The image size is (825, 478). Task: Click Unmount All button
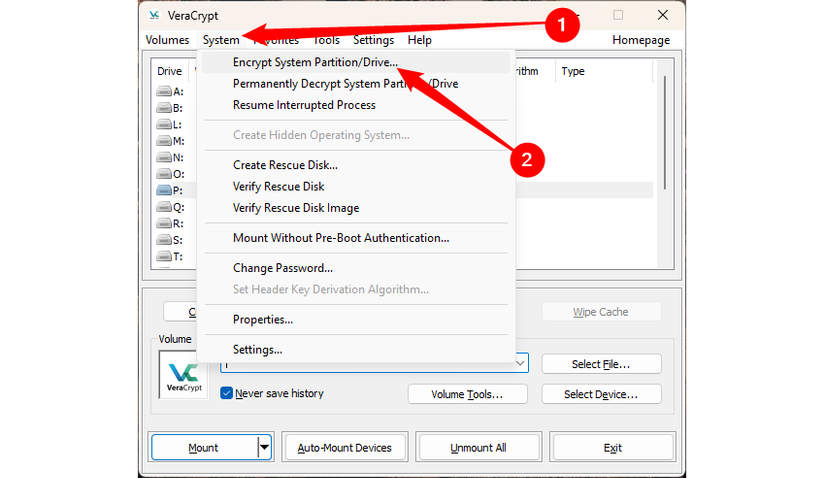tap(478, 447)
